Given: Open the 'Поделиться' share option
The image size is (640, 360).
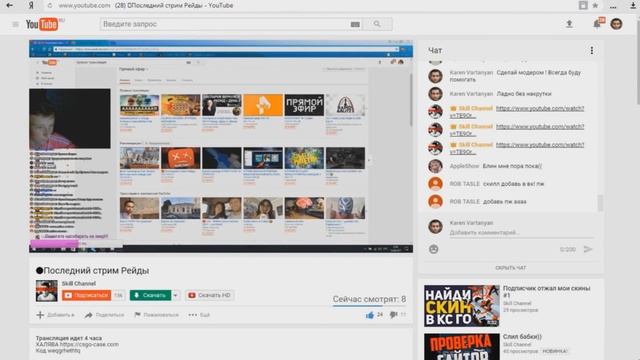Looking at the screenshot, I should click(x=104, y=315).
